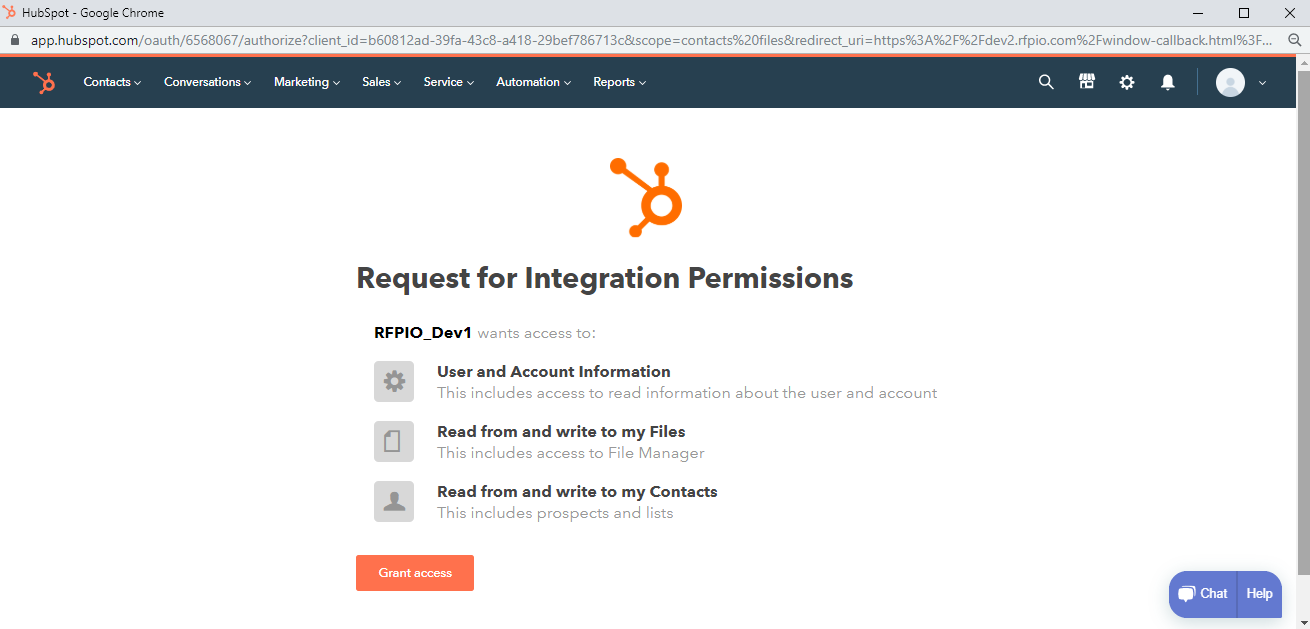Open the Chat widget
The image size is (1310, 629).
(1203, 594)
